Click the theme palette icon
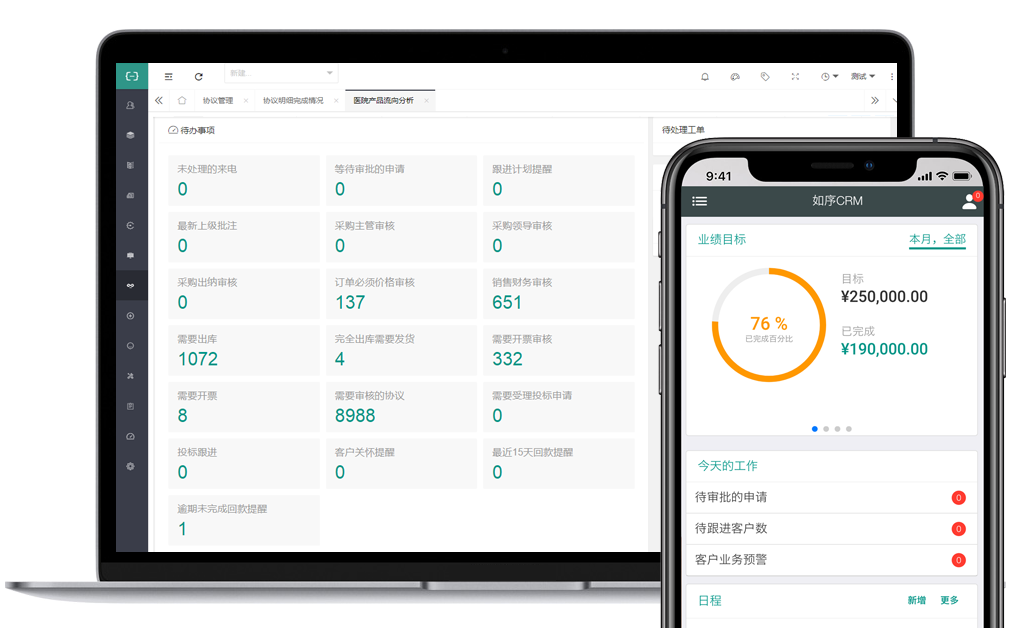Viewport: 1018px width, 628px height. coord(735,77)
